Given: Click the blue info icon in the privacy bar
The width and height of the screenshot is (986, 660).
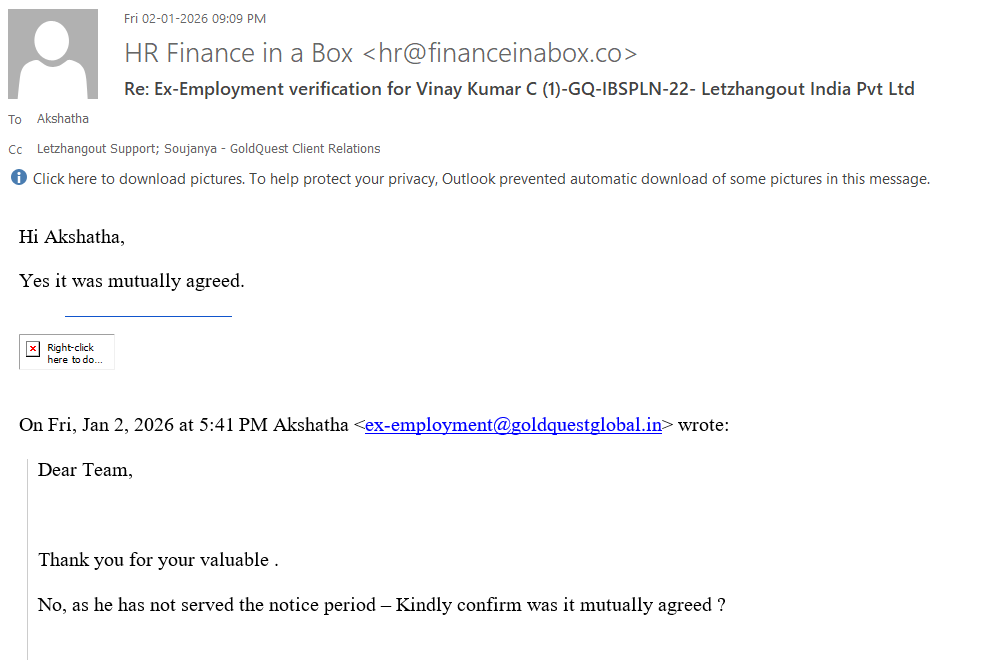Looking at the screenshot, I should 19,178.
